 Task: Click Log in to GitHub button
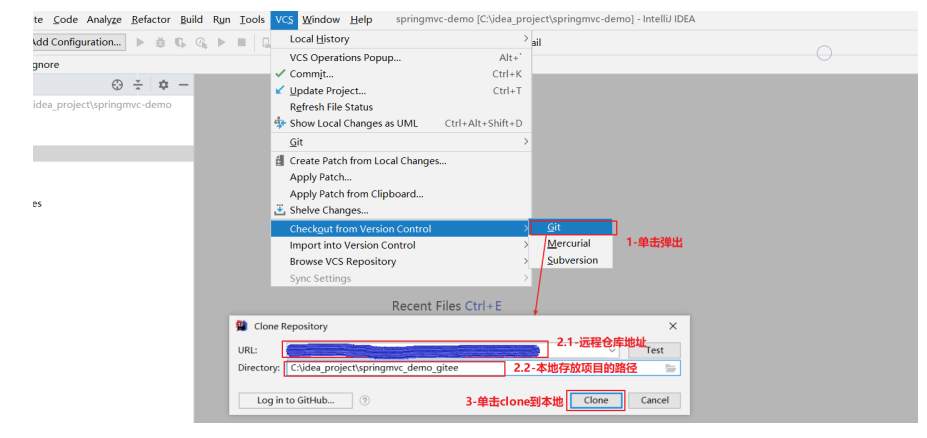pyautogui.click(x=296, y=400)
